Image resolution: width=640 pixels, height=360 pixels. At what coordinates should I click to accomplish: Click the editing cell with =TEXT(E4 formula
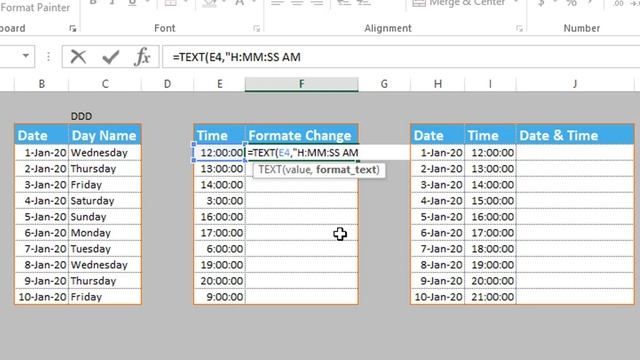[302, 153]
